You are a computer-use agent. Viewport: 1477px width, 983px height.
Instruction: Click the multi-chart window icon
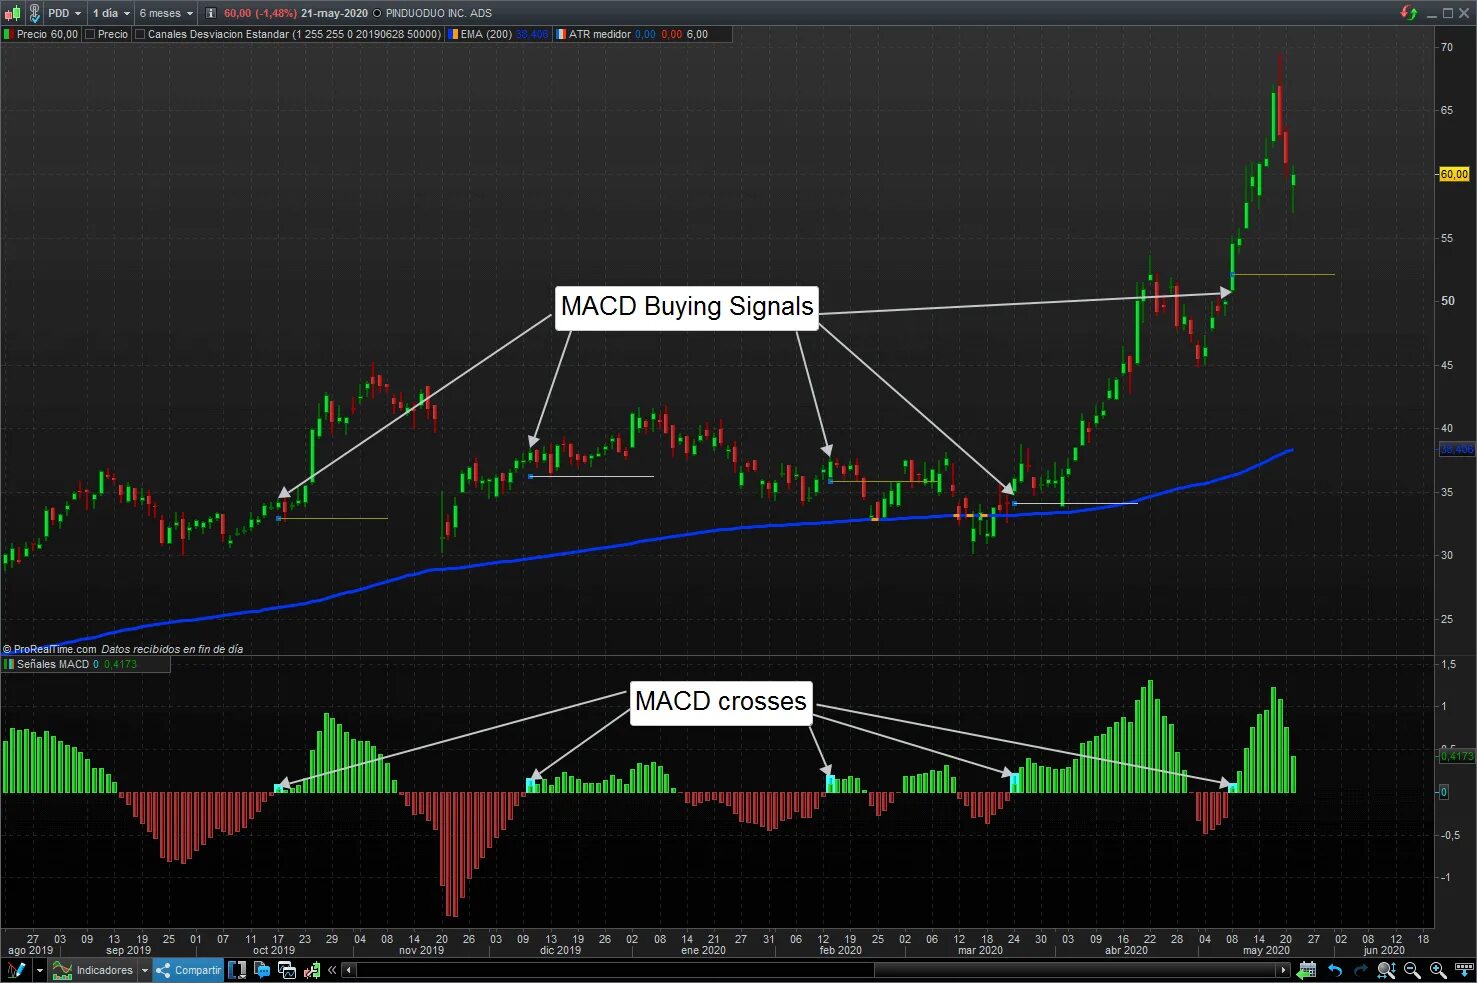287,970
